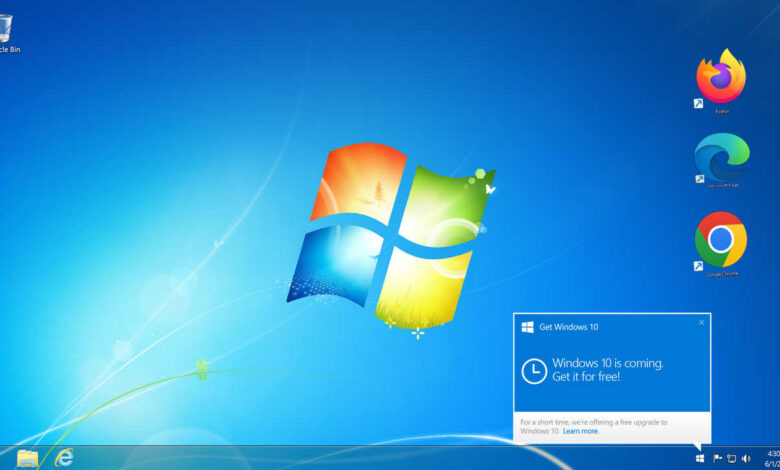Close the Get Windows 10 notification
This screenshot has height=470, width=780.
click(701, 322)
